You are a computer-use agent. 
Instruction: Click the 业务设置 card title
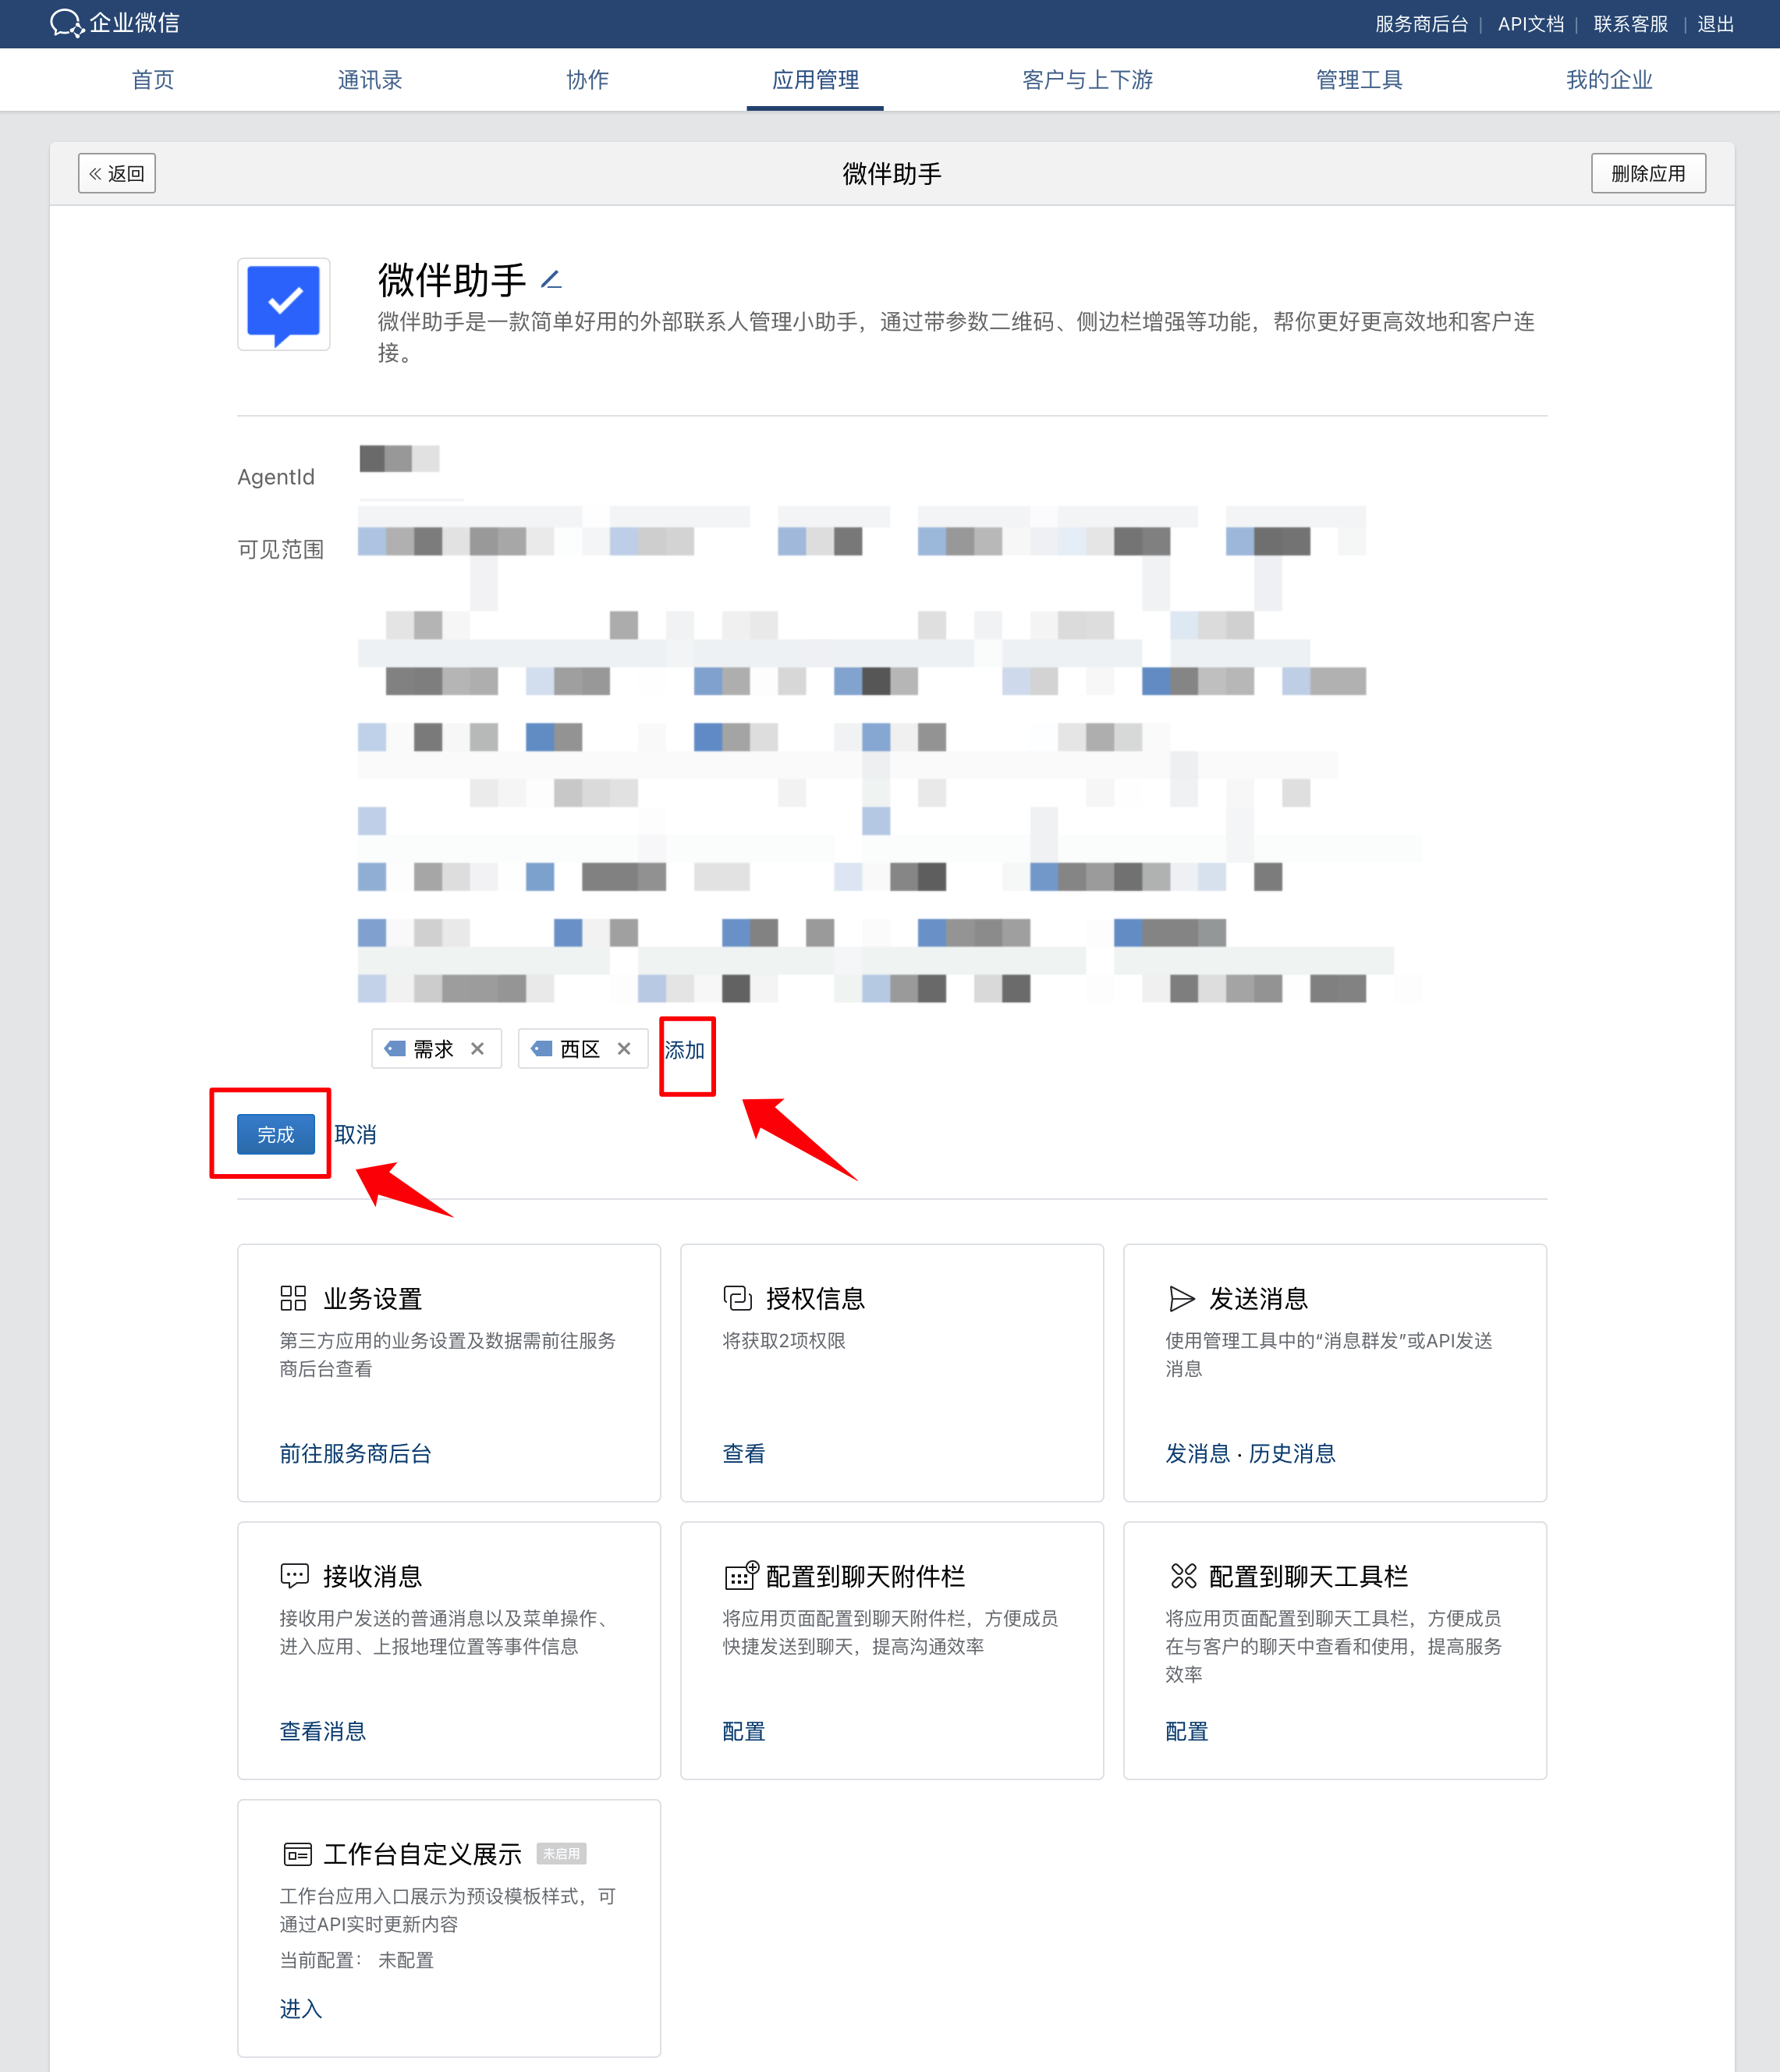pos(373,1298)
